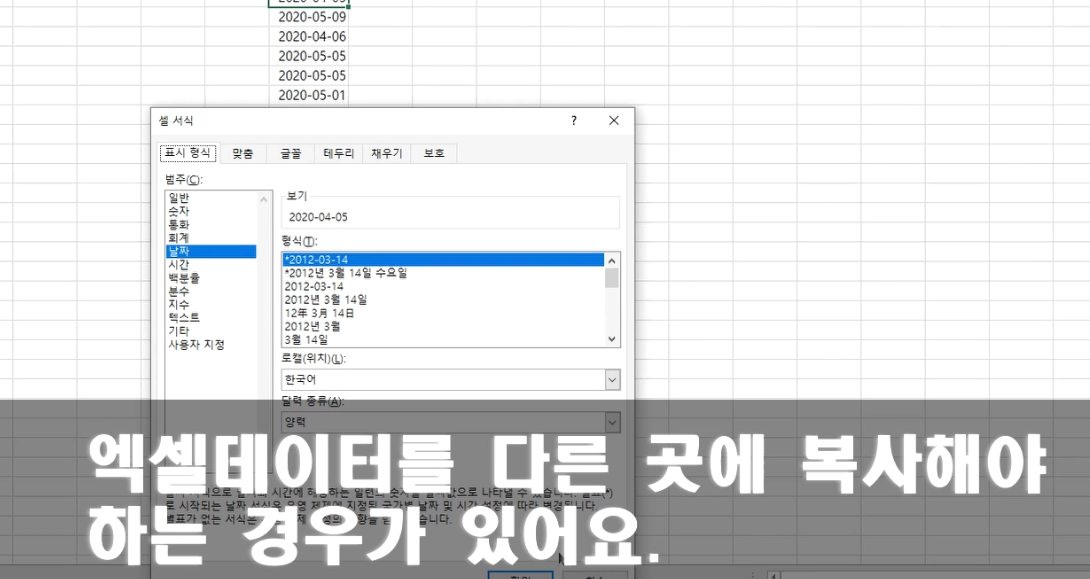Image resolution: width=1090 pixels, height=579 pixels.
Task: Choose *2012-03-14 format
Action: 444,259
